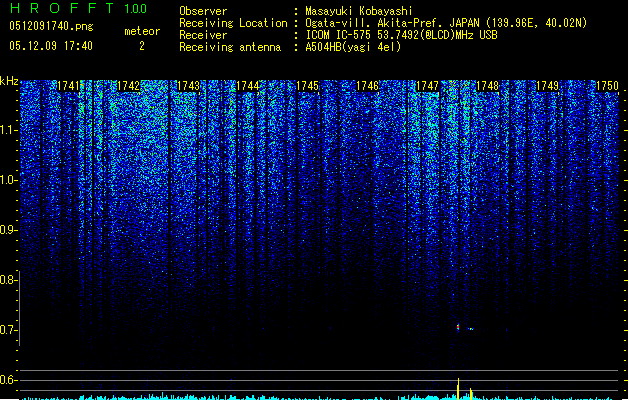Click the tall yellow signal peak
This screenshot has height=400, width=629.
coord(458,389)
